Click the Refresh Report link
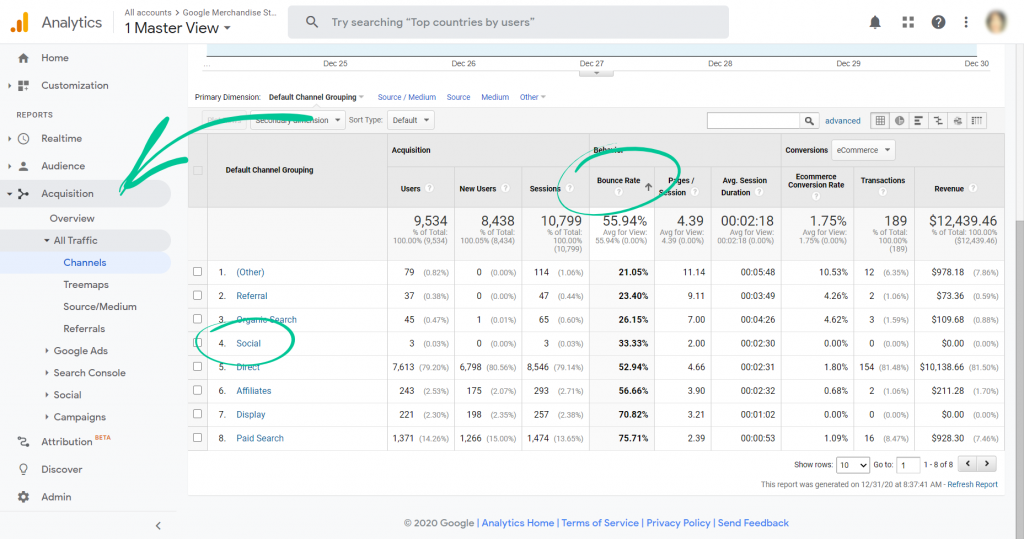 pos(972,485)
